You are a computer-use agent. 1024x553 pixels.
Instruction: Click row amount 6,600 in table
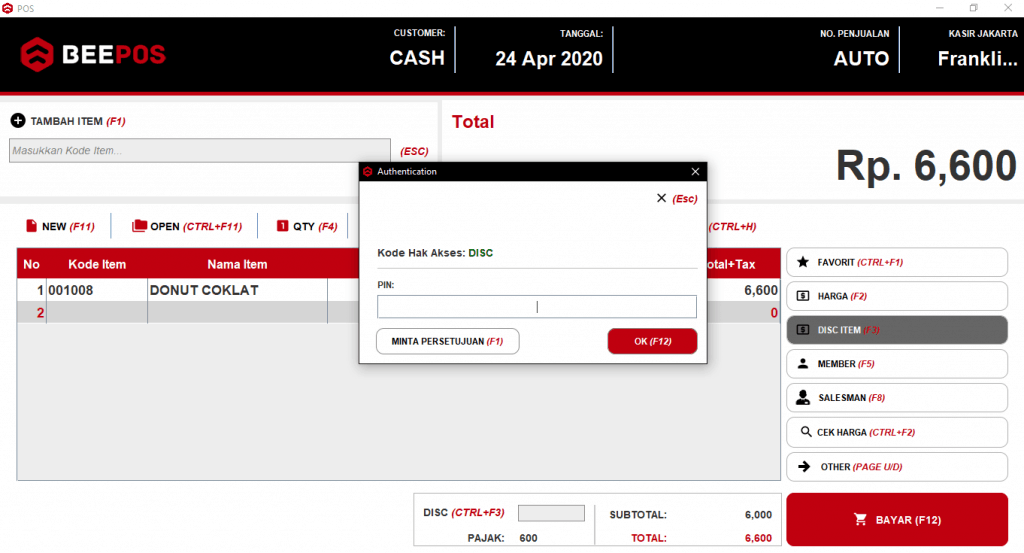(x=761, y=290)
